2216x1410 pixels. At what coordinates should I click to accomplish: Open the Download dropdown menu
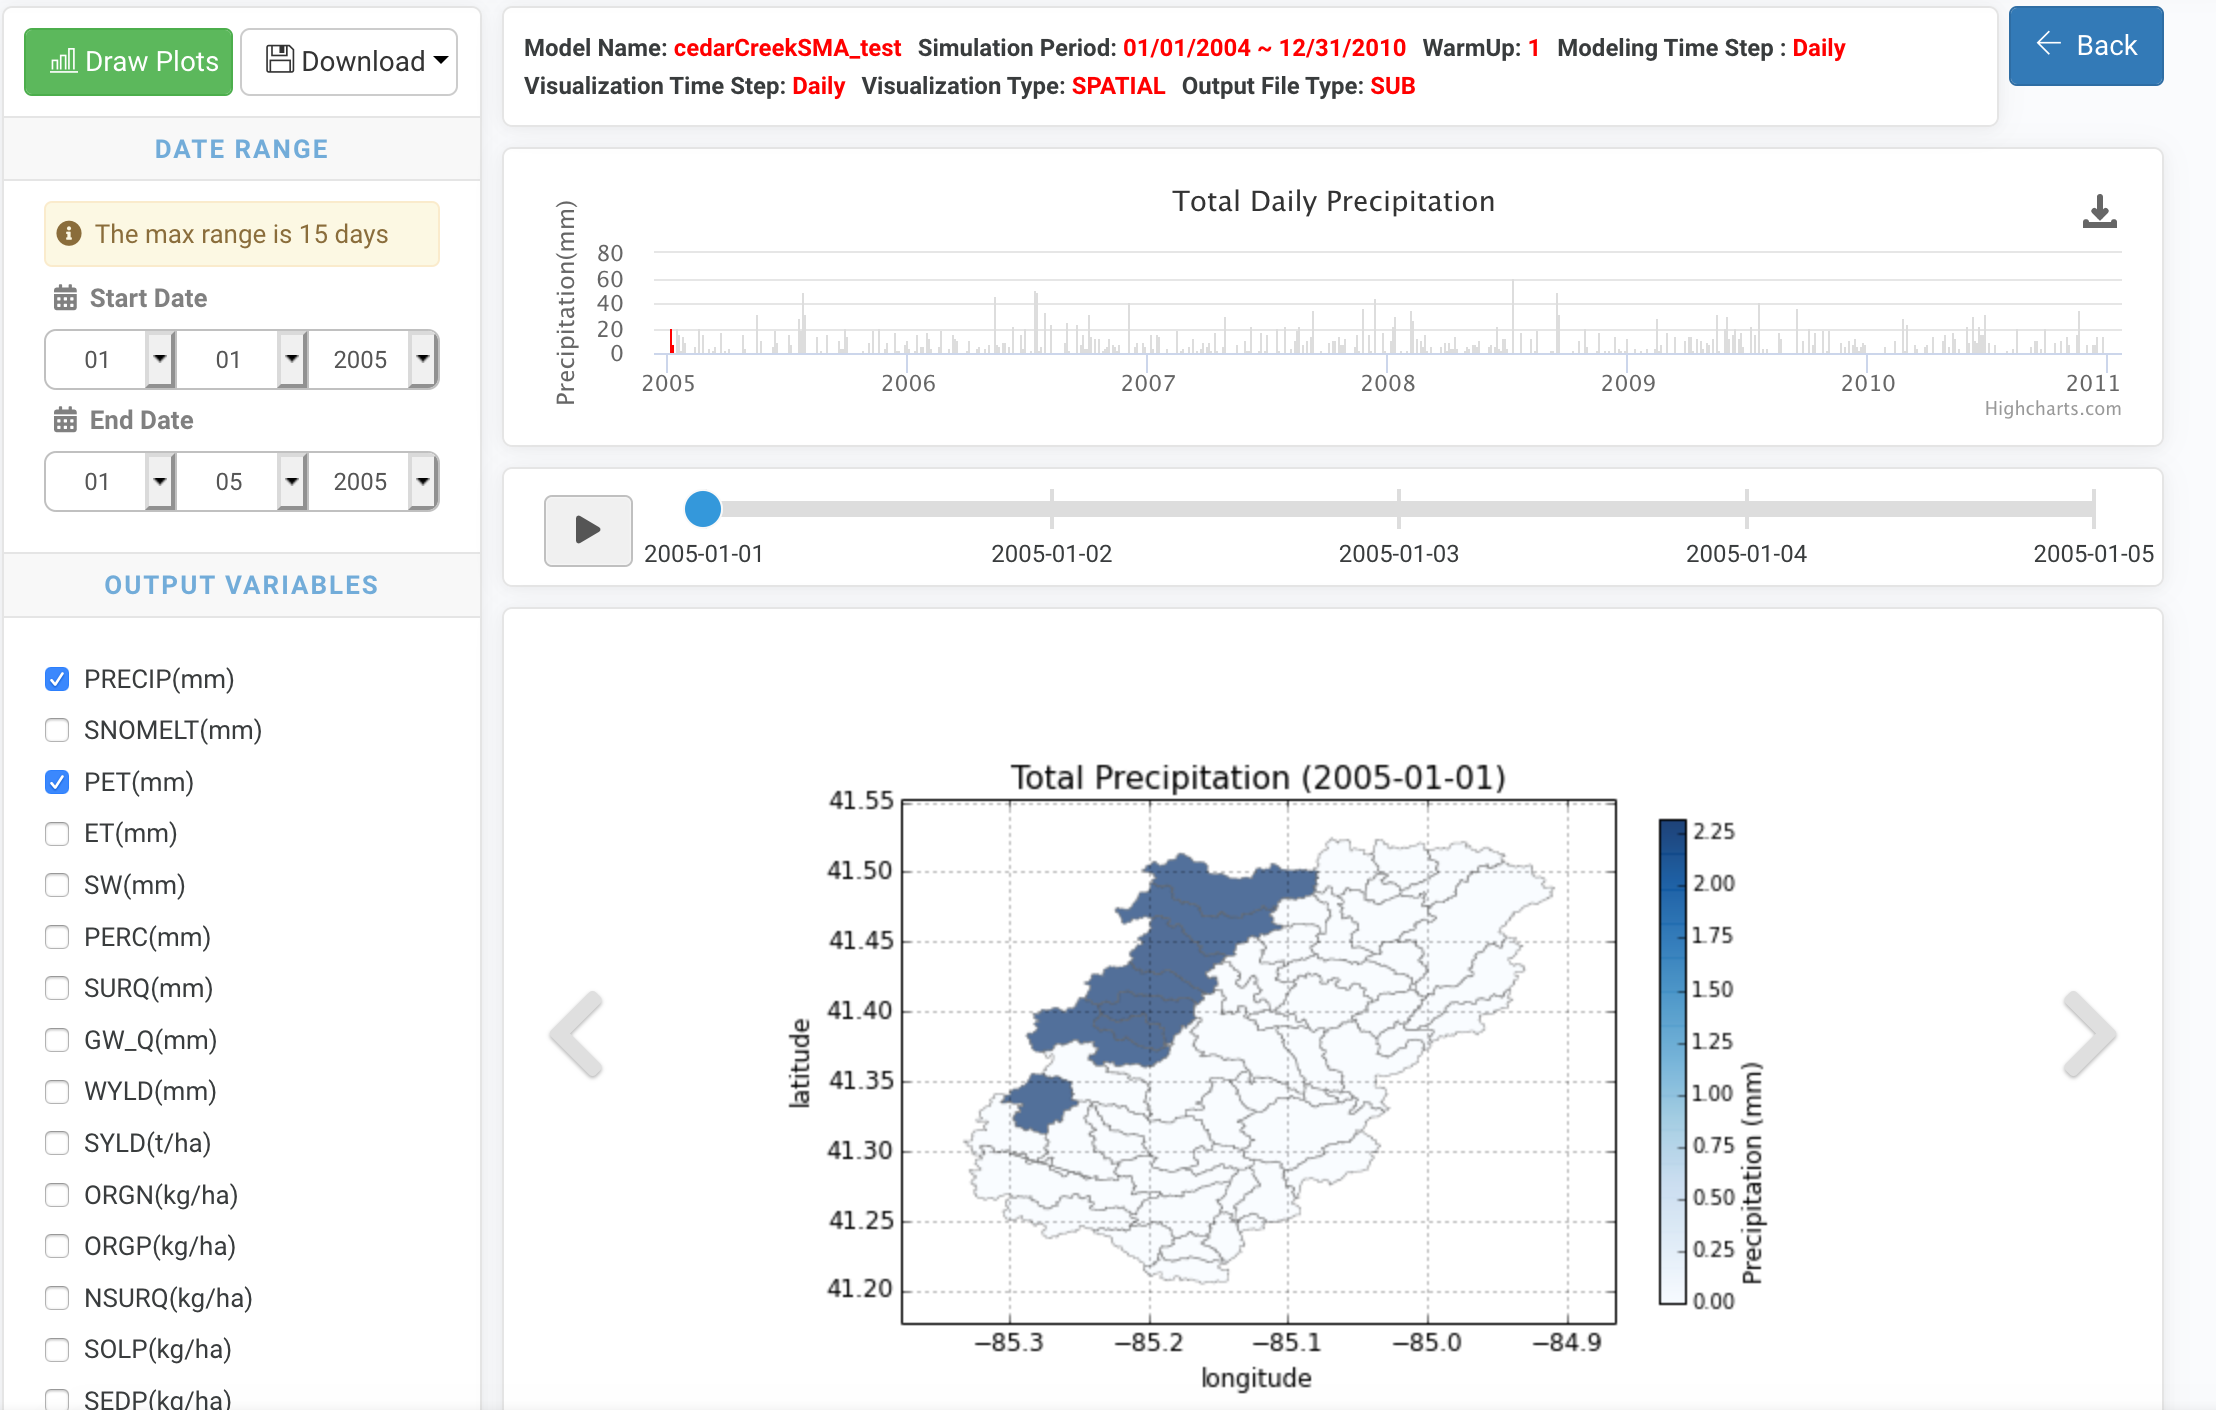pos(349,62)
